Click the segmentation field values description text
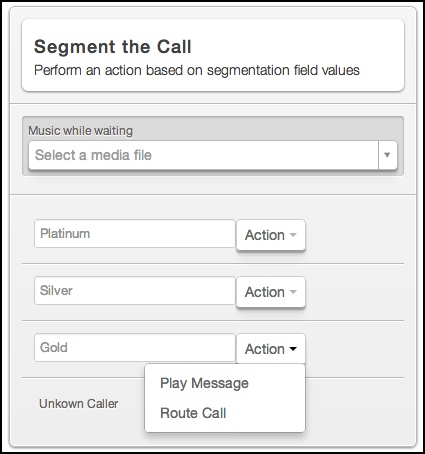 point(197,70)
